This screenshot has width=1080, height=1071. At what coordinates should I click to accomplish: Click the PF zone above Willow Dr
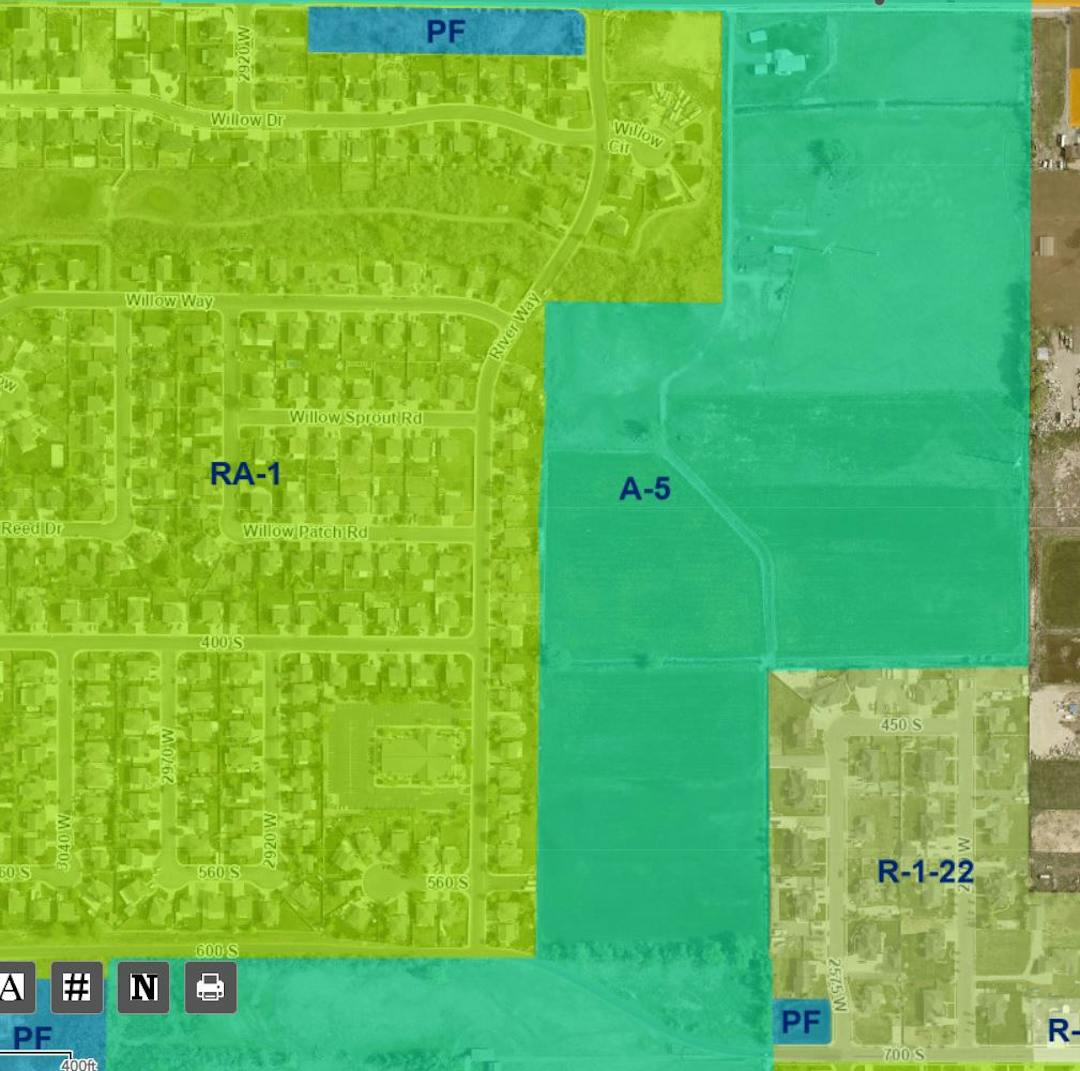tap(446, 32)
